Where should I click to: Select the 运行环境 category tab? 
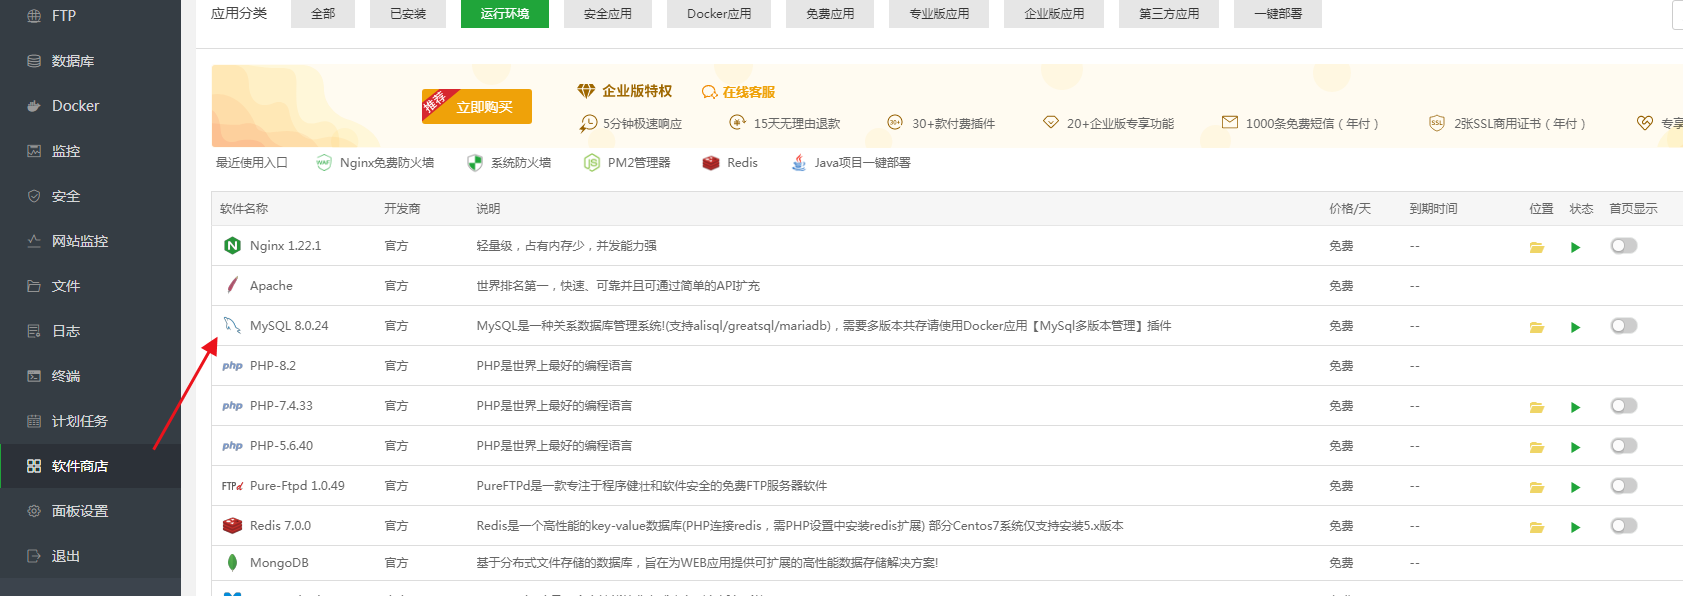[x=505, y=14]
